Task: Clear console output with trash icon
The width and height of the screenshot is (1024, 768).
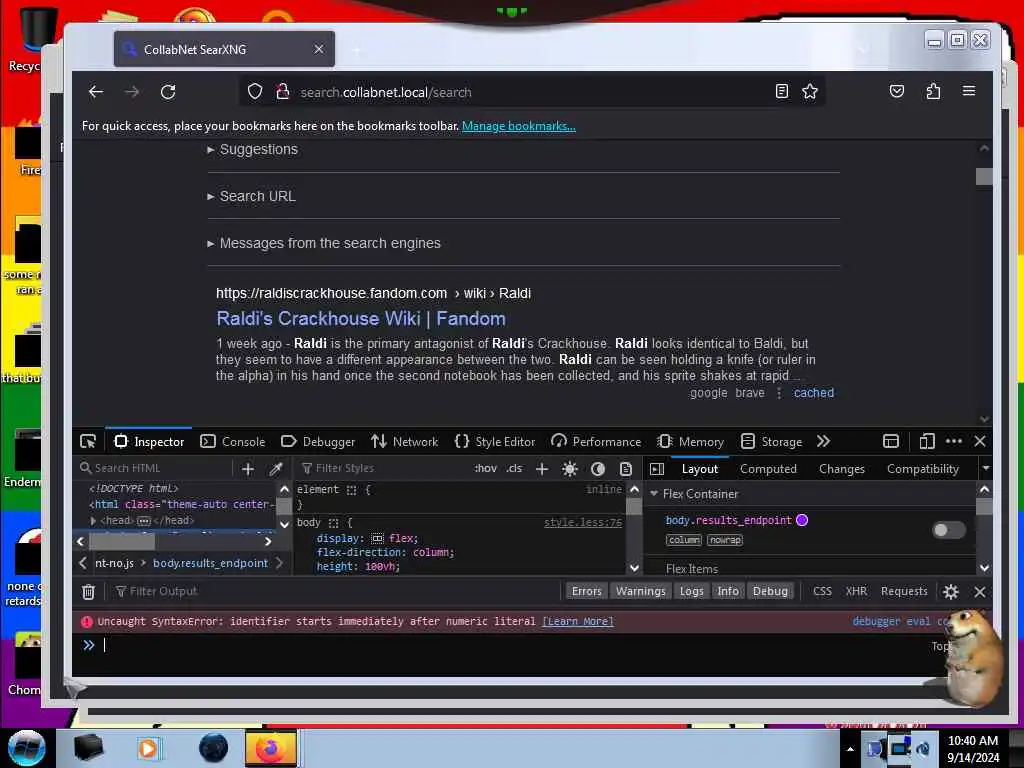Action: click(x=88, y=592)
